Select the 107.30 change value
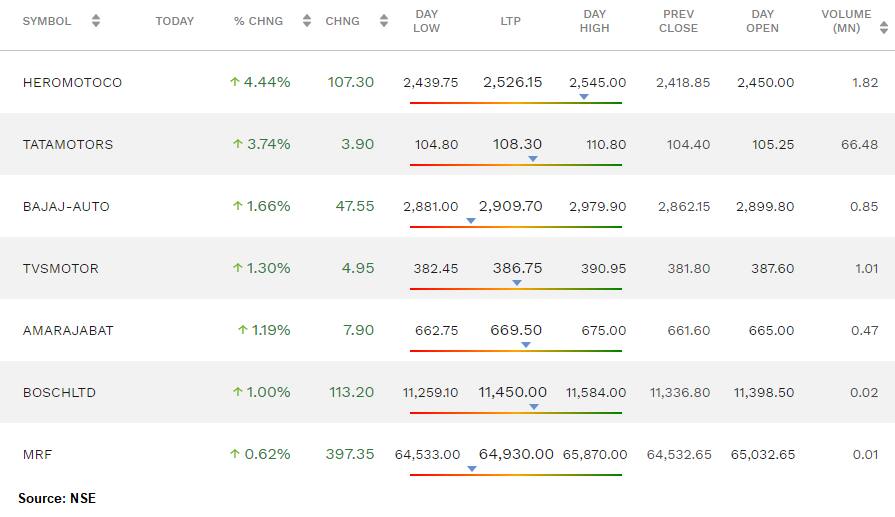Viewport: 895px width, 517px height. (x=350, y=82)
